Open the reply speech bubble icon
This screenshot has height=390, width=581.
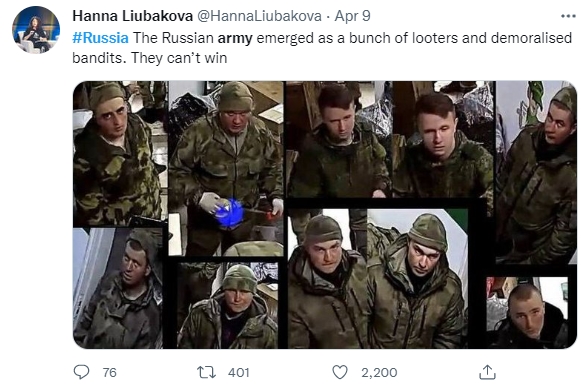[x=82, y=372]
